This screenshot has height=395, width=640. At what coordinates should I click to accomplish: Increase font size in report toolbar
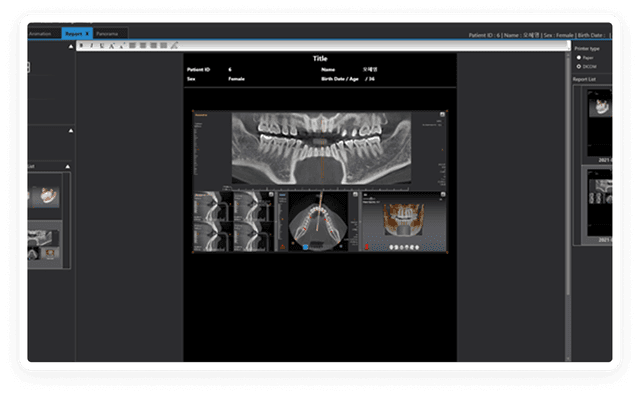pos(111,46)
